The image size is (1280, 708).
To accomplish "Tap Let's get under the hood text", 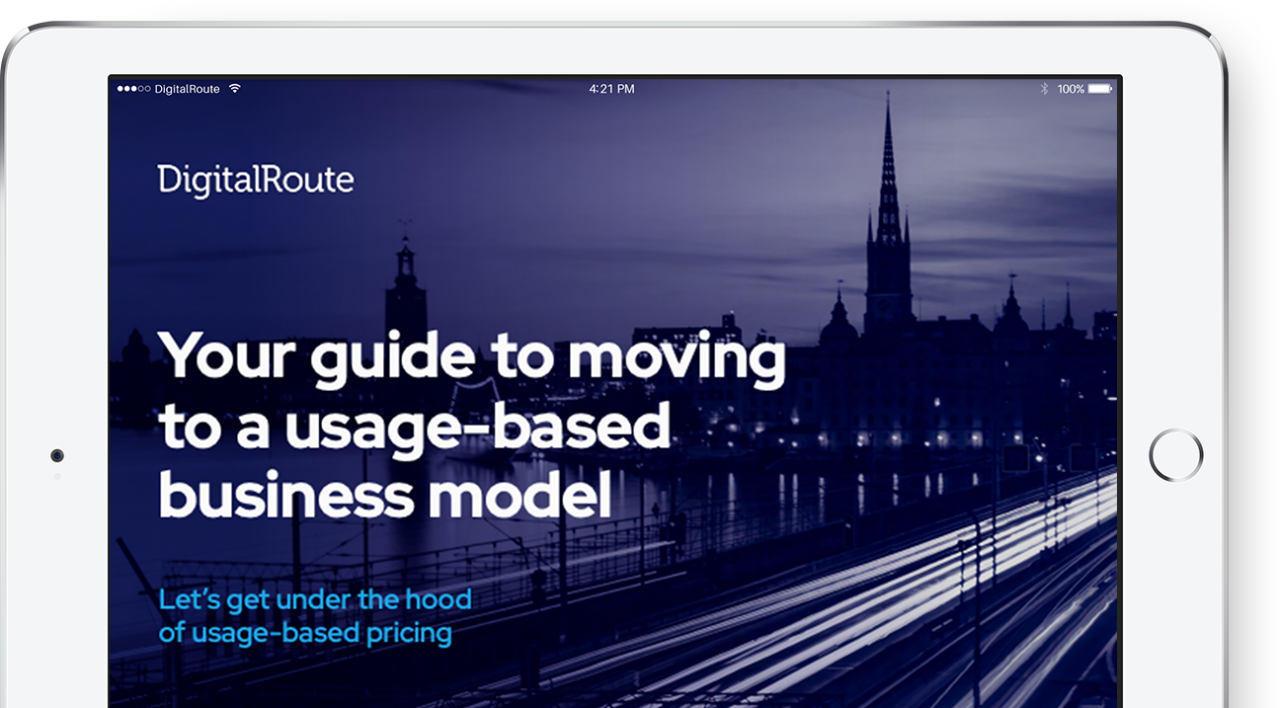I will [x=314, y=598].
